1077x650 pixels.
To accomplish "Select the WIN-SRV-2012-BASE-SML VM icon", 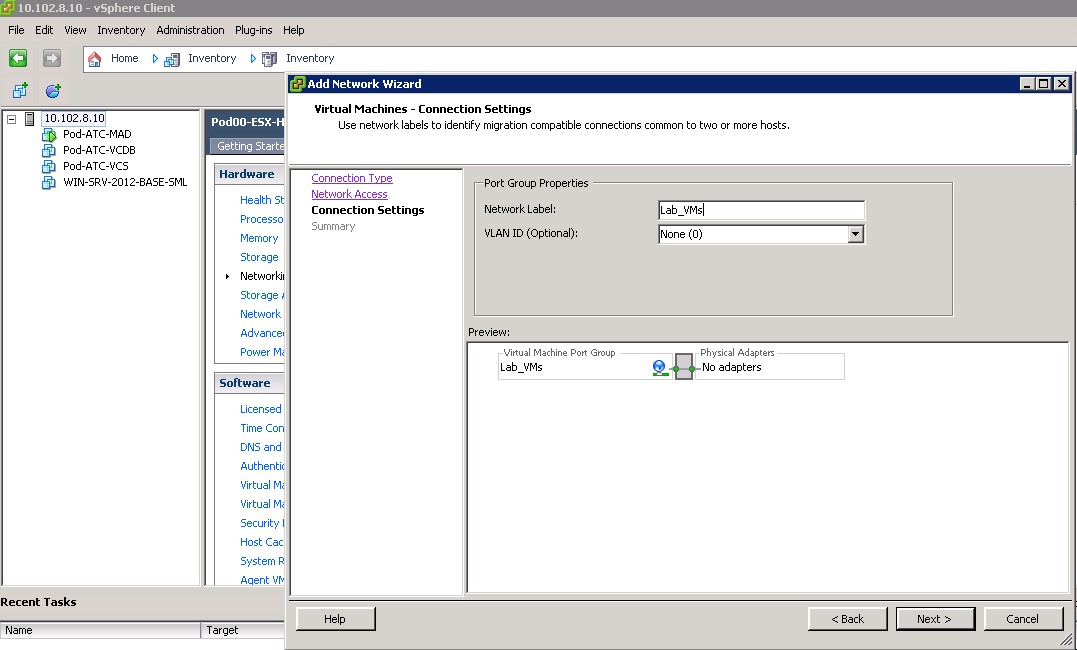I will [49, 182].
